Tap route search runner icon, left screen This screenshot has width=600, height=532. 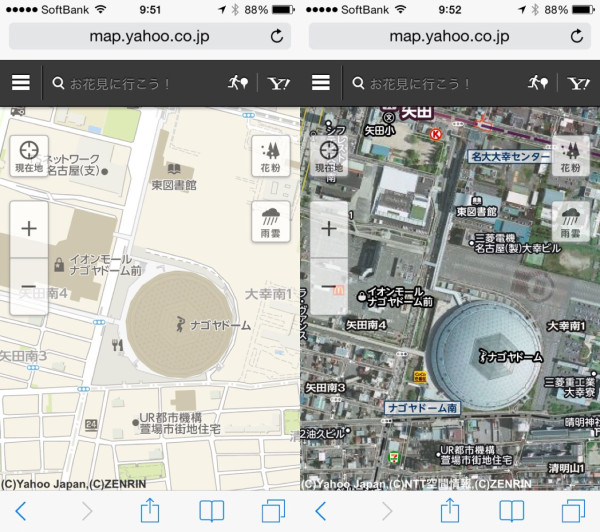[x=238, y=83]
